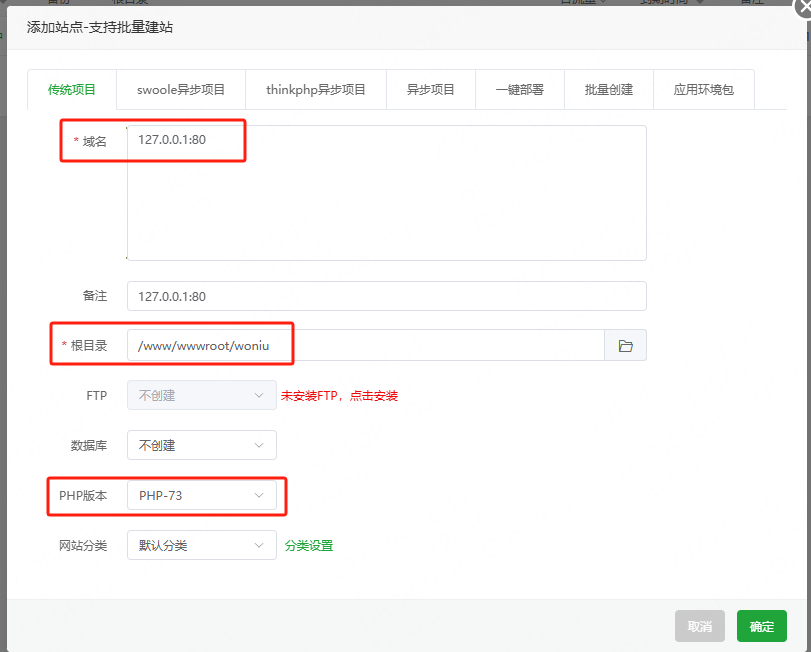Open the PHP版本 dropdown showing PHP-73

(x=201, y=495)
